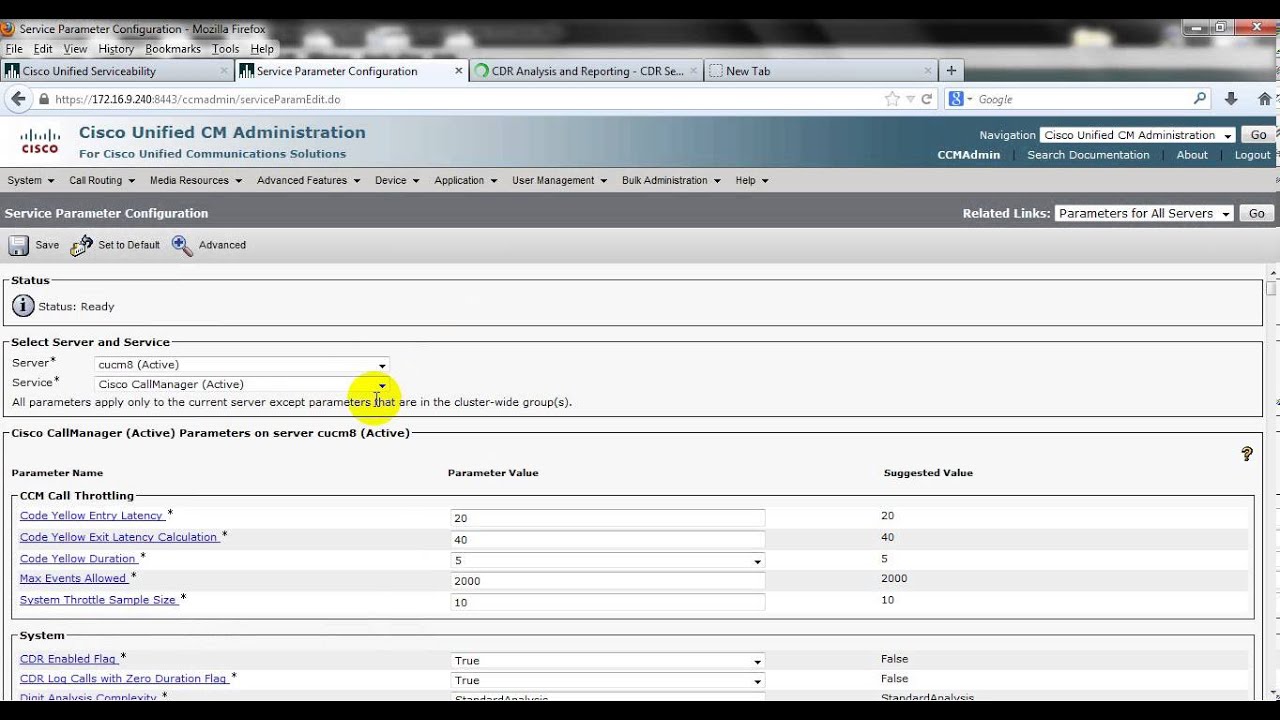This screenshot has height=720, width=1280.
Task: Click the Cisco logo
Action: [x=40, y=141]
